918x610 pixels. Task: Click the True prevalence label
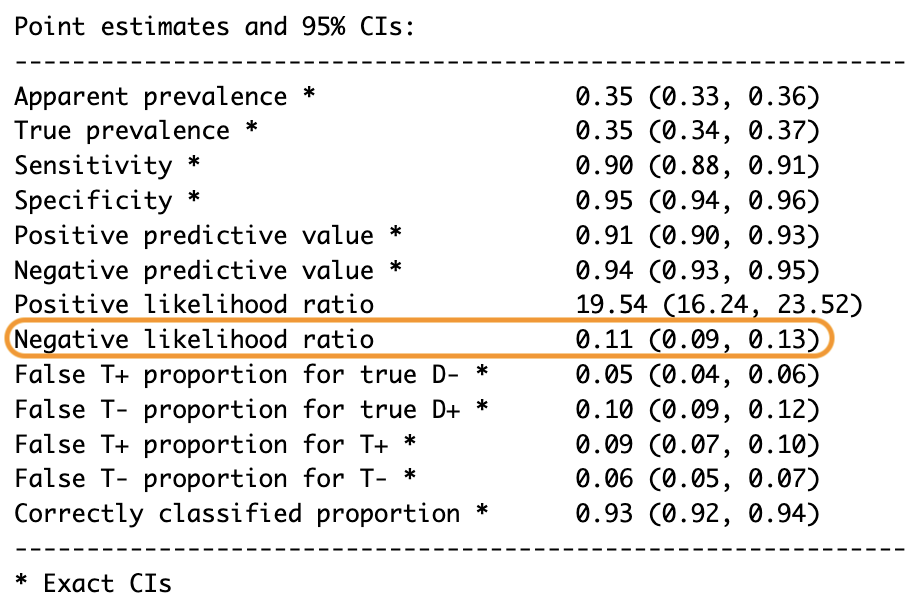122,131
